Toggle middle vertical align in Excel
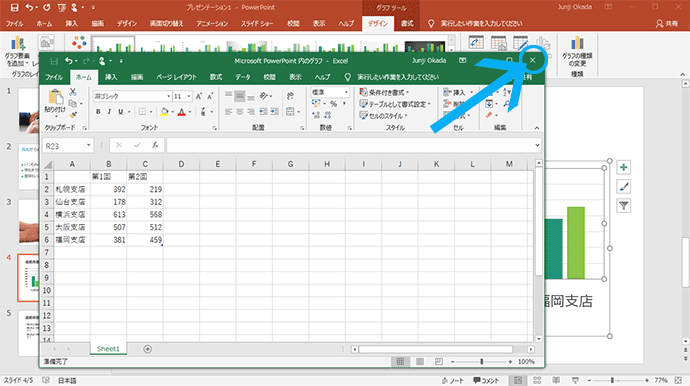 (x=240, y=96)
